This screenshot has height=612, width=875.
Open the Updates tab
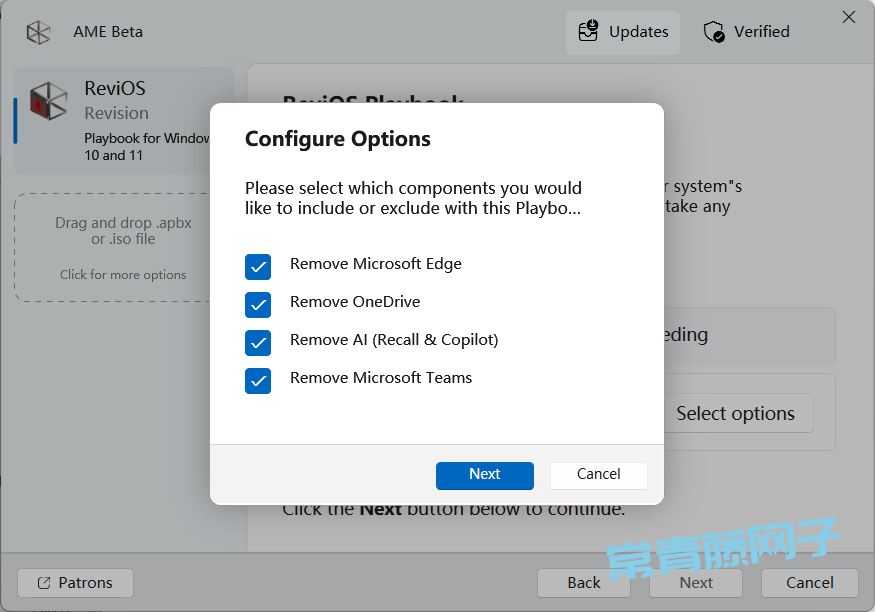(x=622, y=32)
